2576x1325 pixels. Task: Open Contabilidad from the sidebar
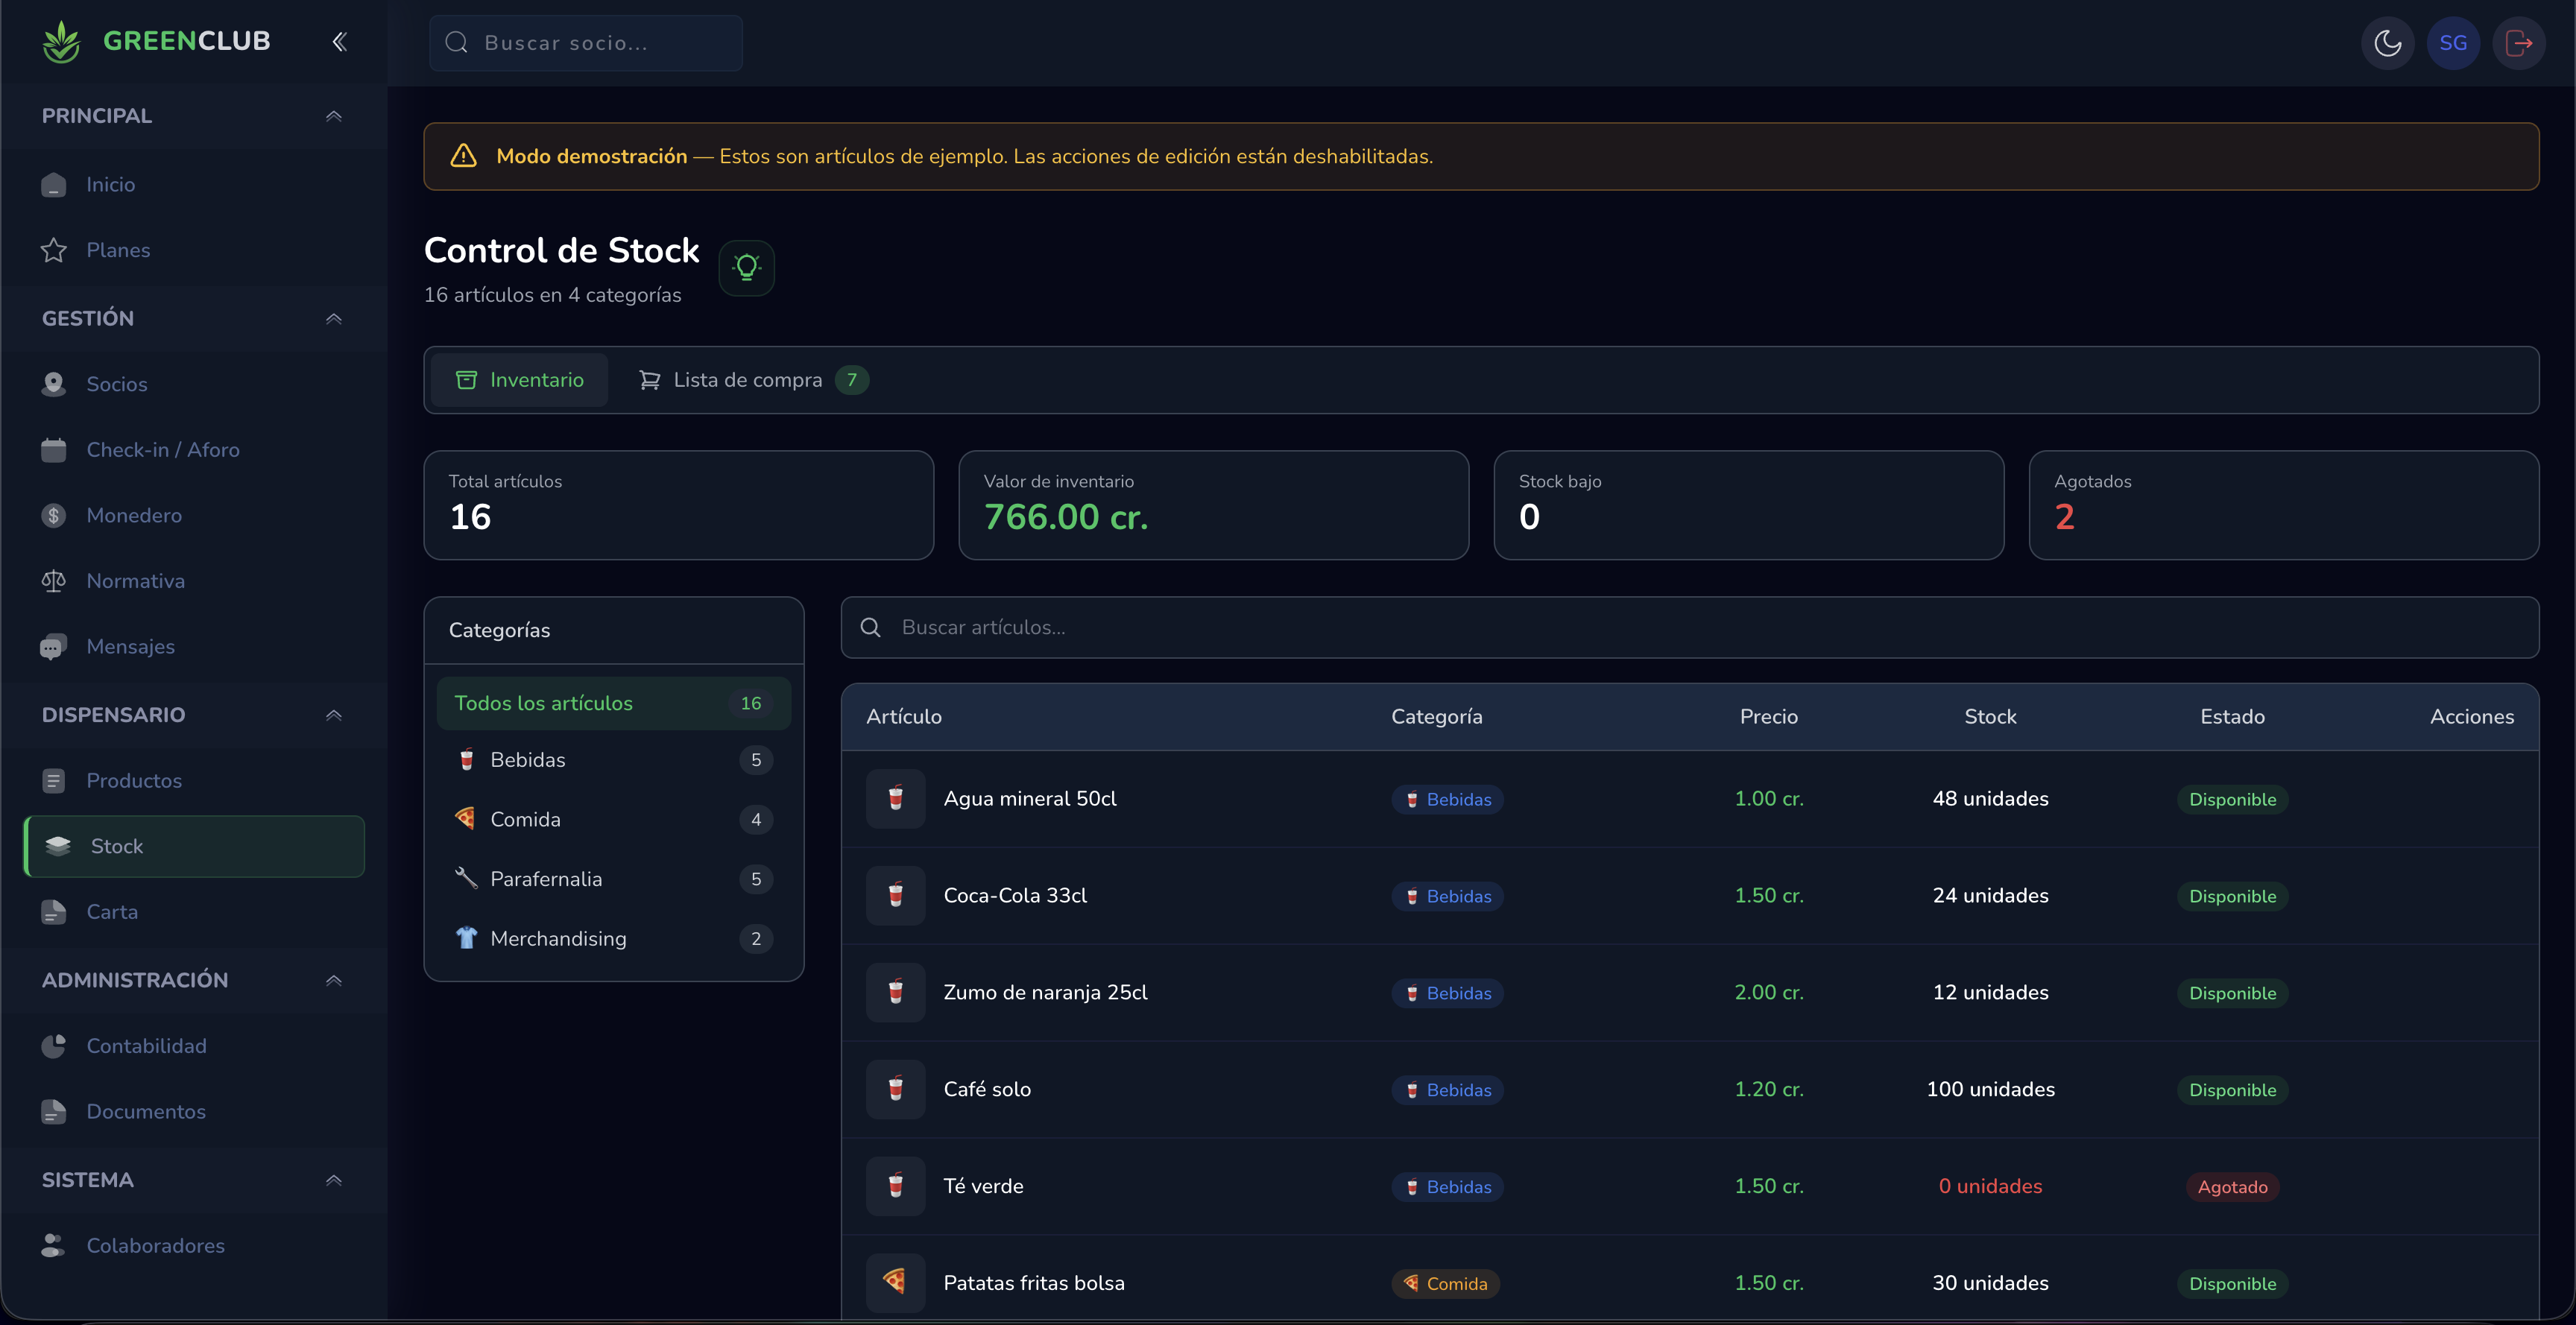tap(146, 1046)
